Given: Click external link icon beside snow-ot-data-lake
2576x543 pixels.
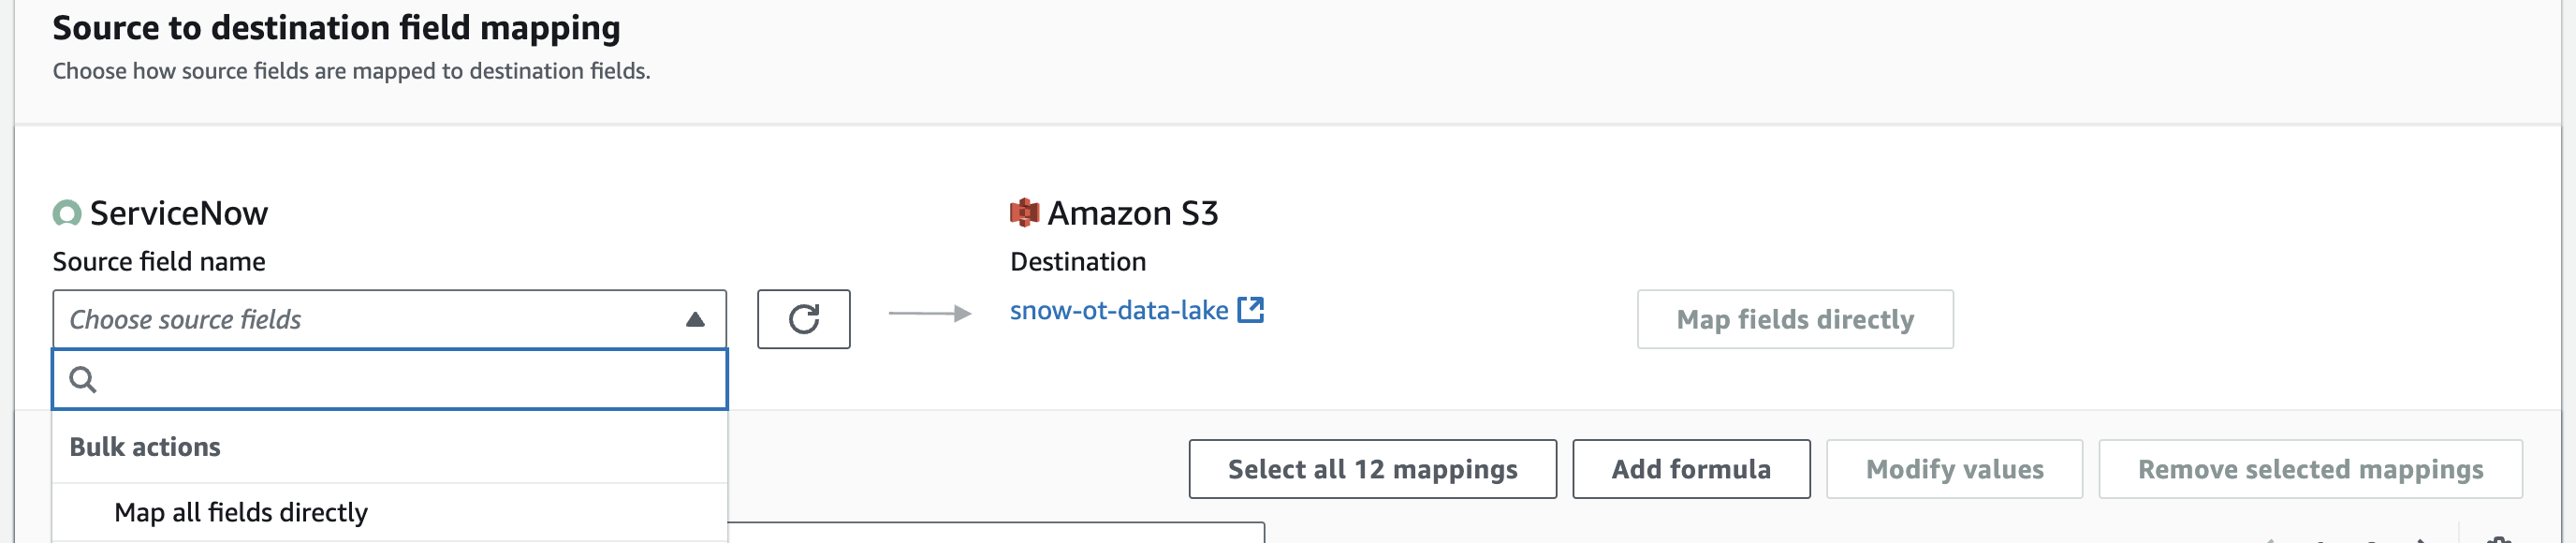Looking at the screenshot, I should tap(1251, 310).
